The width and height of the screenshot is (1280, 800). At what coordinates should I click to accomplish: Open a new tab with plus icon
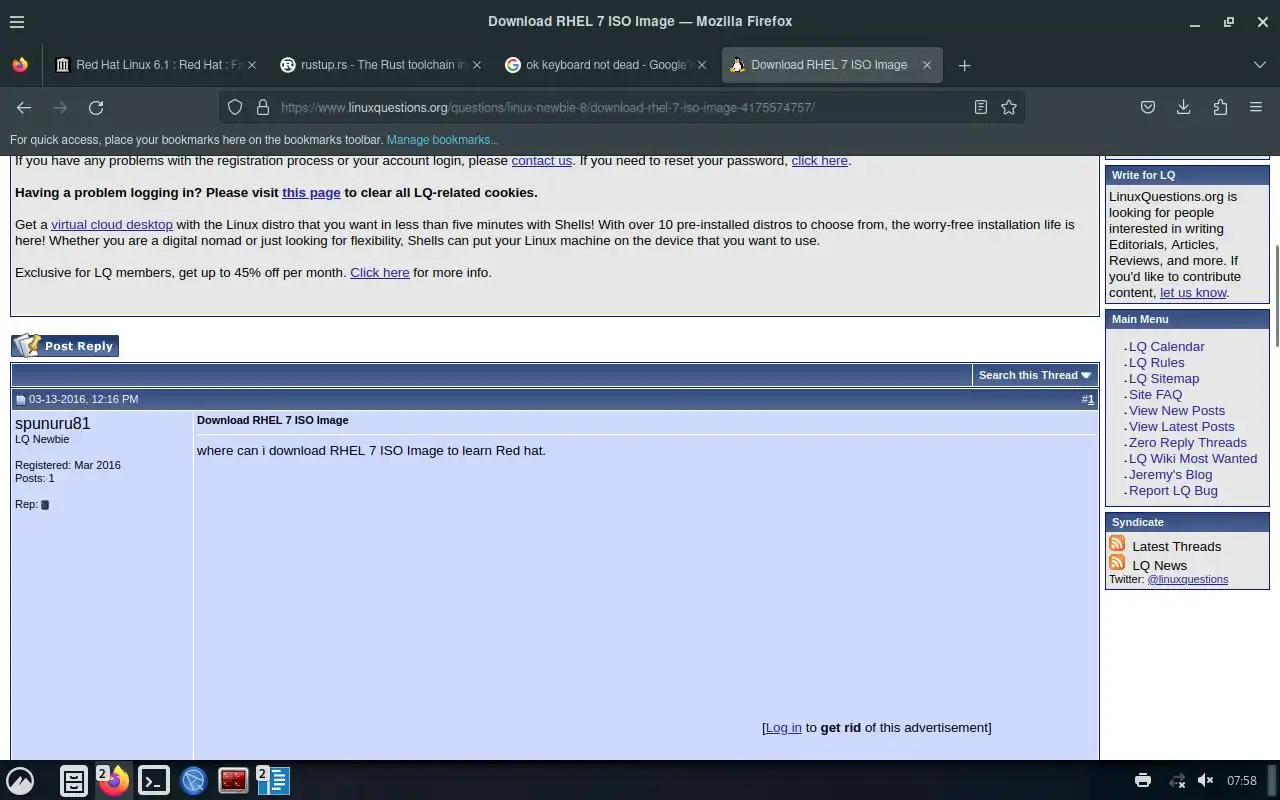[x=964, y=65]
